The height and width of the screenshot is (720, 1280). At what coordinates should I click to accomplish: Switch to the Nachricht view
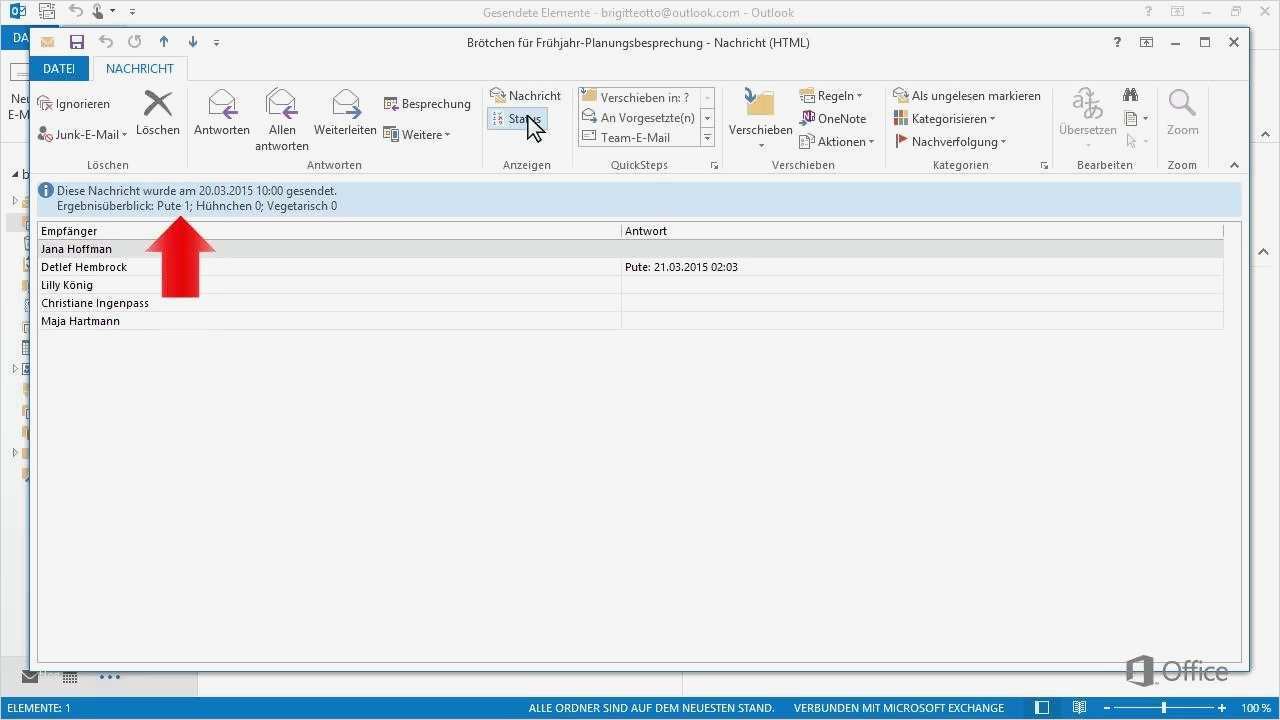524,95
